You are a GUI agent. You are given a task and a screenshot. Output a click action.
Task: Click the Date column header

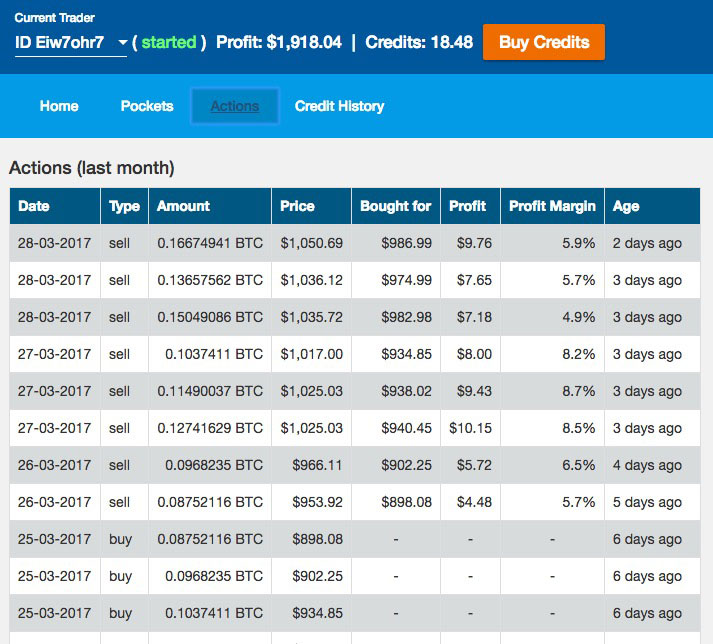pos(55,206)
